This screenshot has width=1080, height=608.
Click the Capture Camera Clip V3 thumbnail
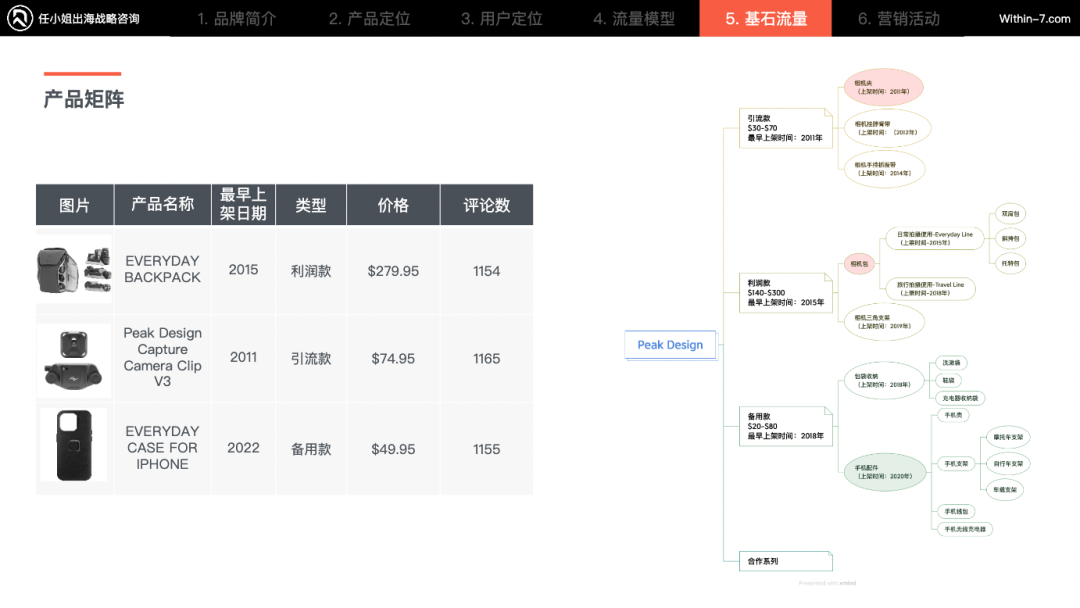(74, 358)
